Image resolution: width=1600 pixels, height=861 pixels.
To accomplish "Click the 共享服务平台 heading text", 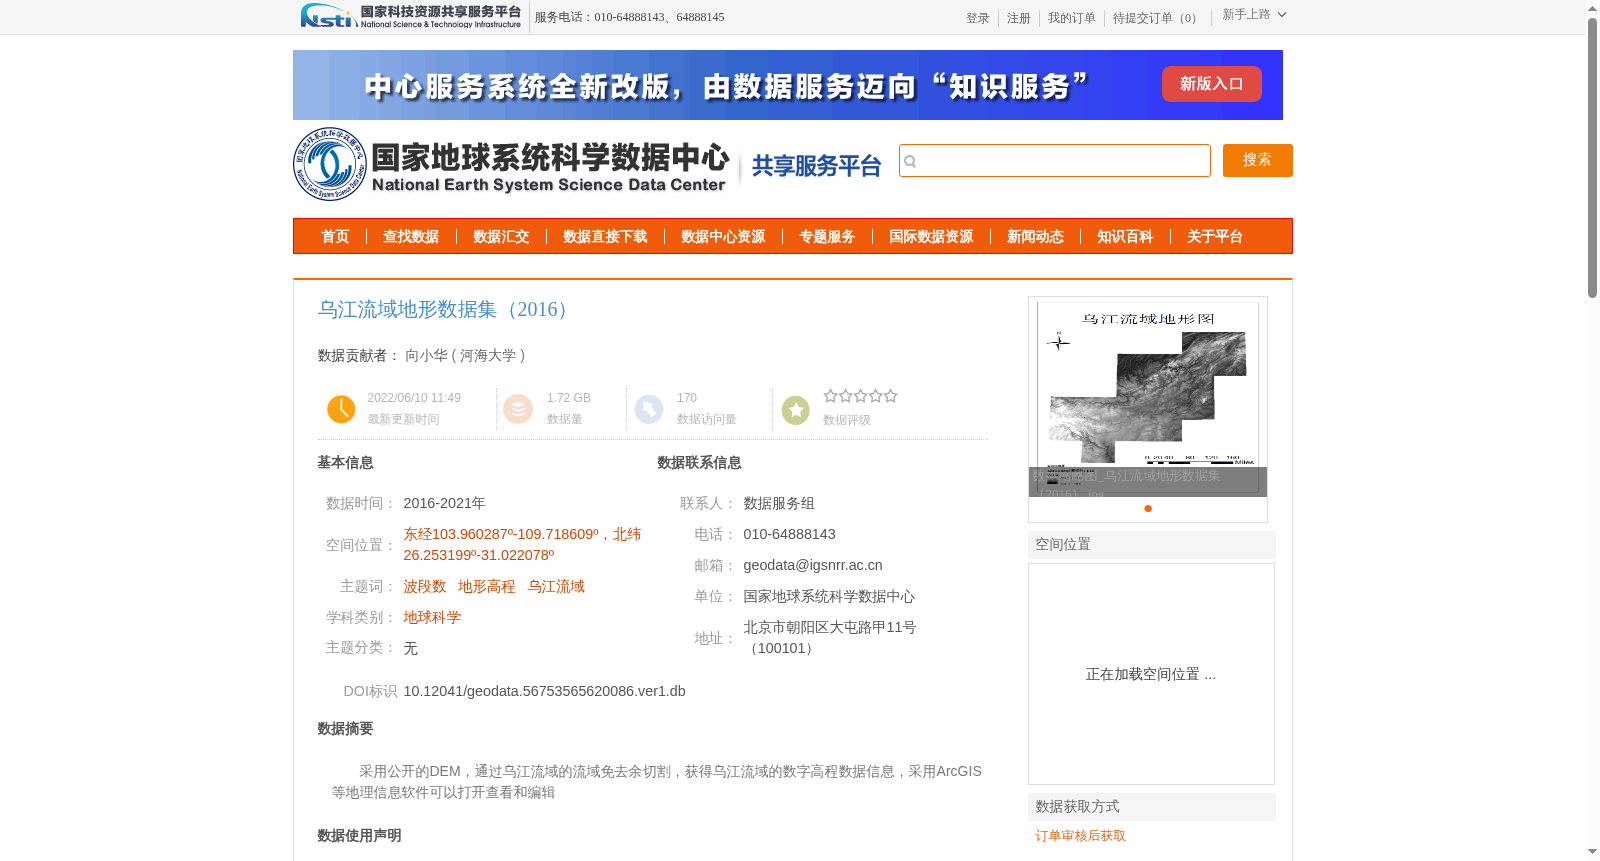I will (816, 166).
